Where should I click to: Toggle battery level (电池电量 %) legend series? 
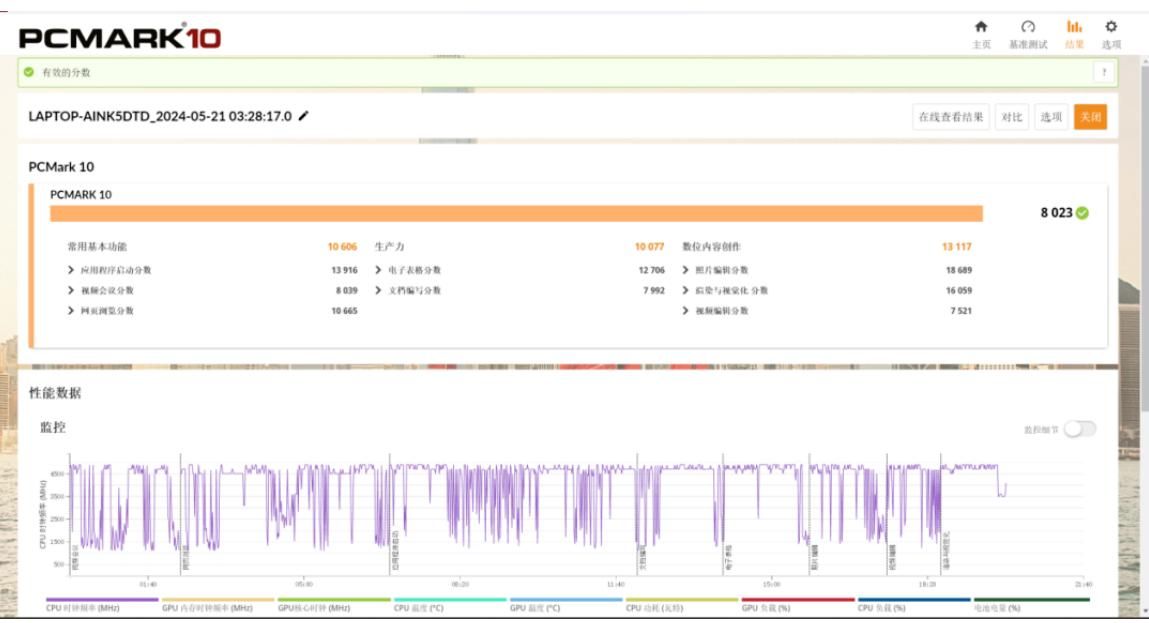point(1031,605)
